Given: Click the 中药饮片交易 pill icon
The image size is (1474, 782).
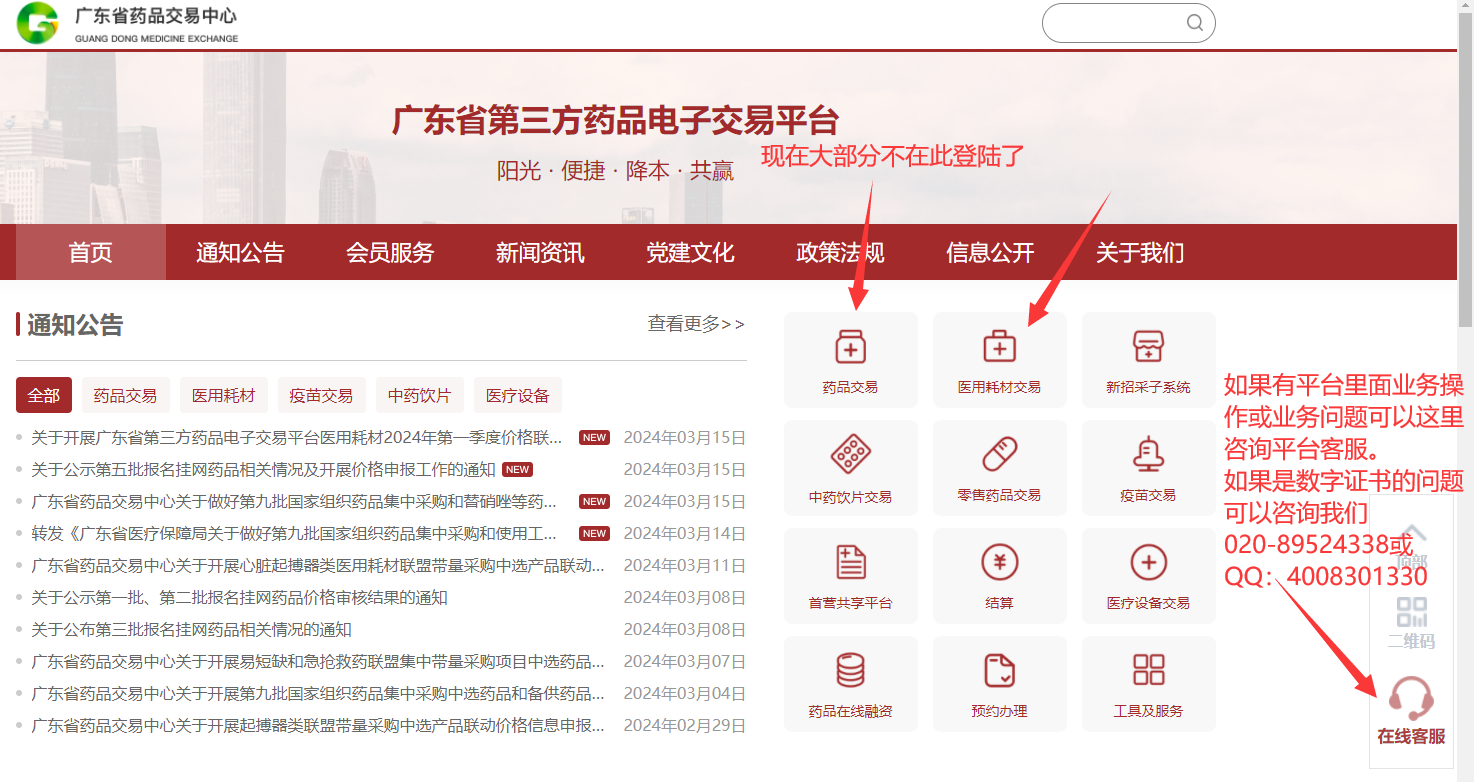Looking at the screenshot, I should (x=850, y=456).
